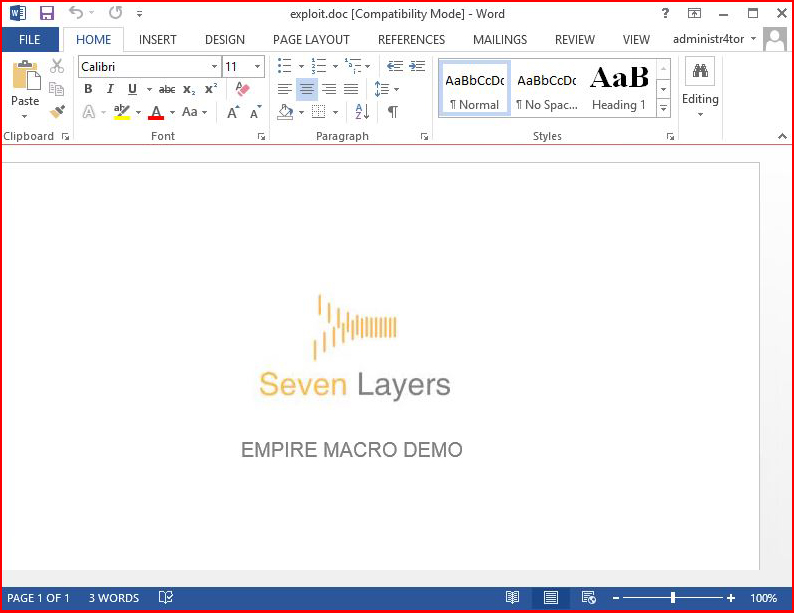This screenshot has width=794, height=613.
Task: Save the document with the floppy disk icon
Action: [47, 13]
